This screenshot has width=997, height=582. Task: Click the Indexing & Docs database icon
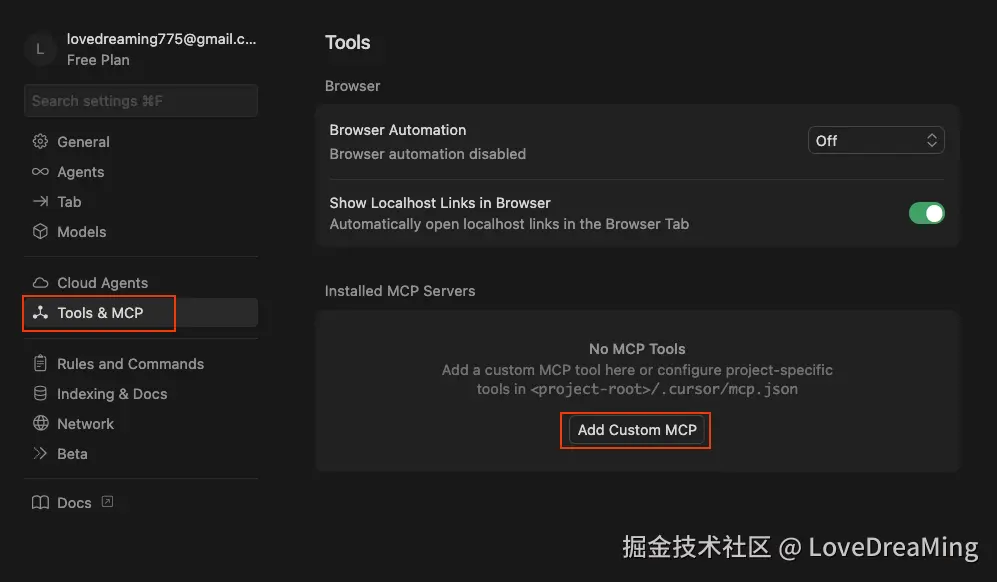pyautogui.click(x=40, y=394)
